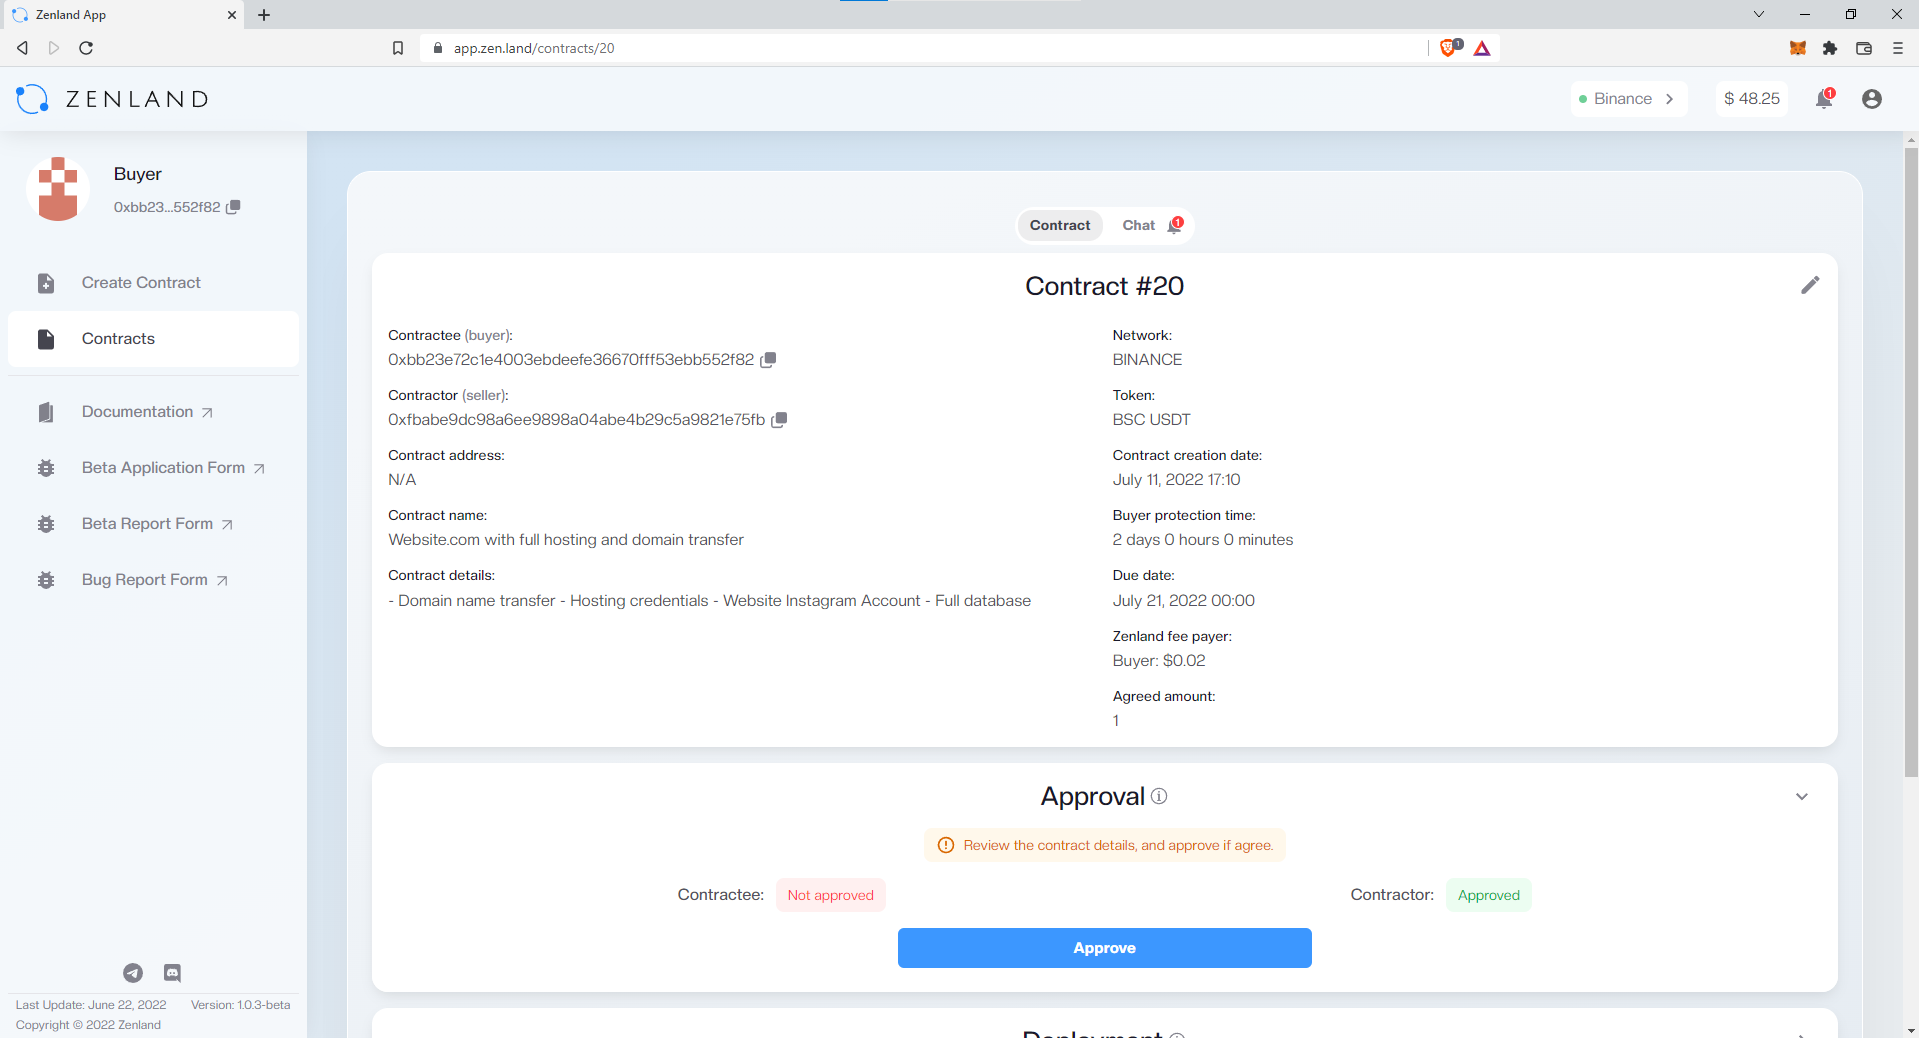Click the review contract details notice
Screen dimensions: 1919x1038
pos(1104,845)
